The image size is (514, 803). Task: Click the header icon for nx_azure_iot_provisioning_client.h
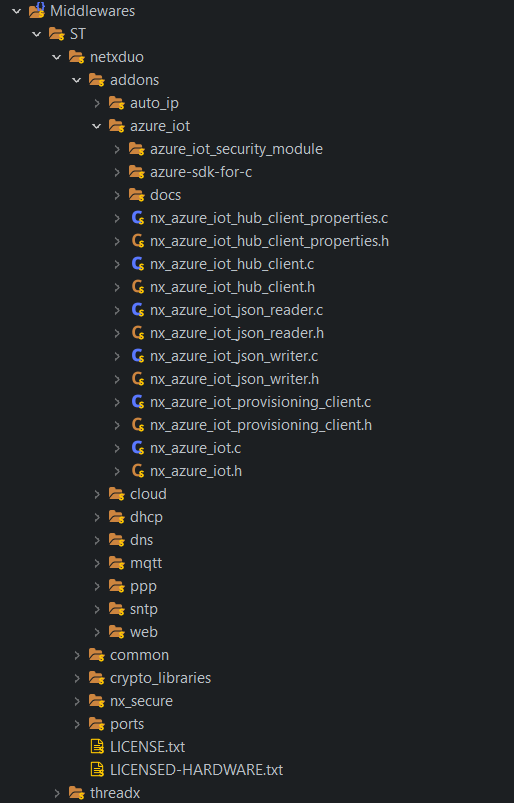138,425
